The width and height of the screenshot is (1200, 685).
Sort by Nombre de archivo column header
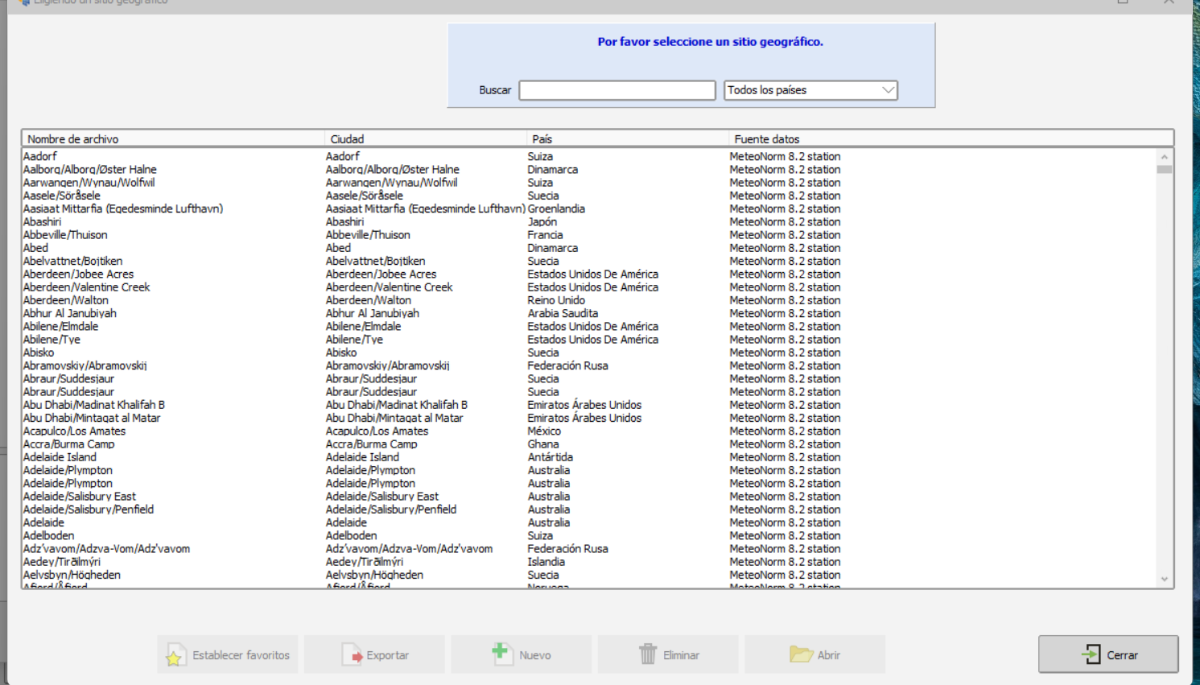pos(172,139)
